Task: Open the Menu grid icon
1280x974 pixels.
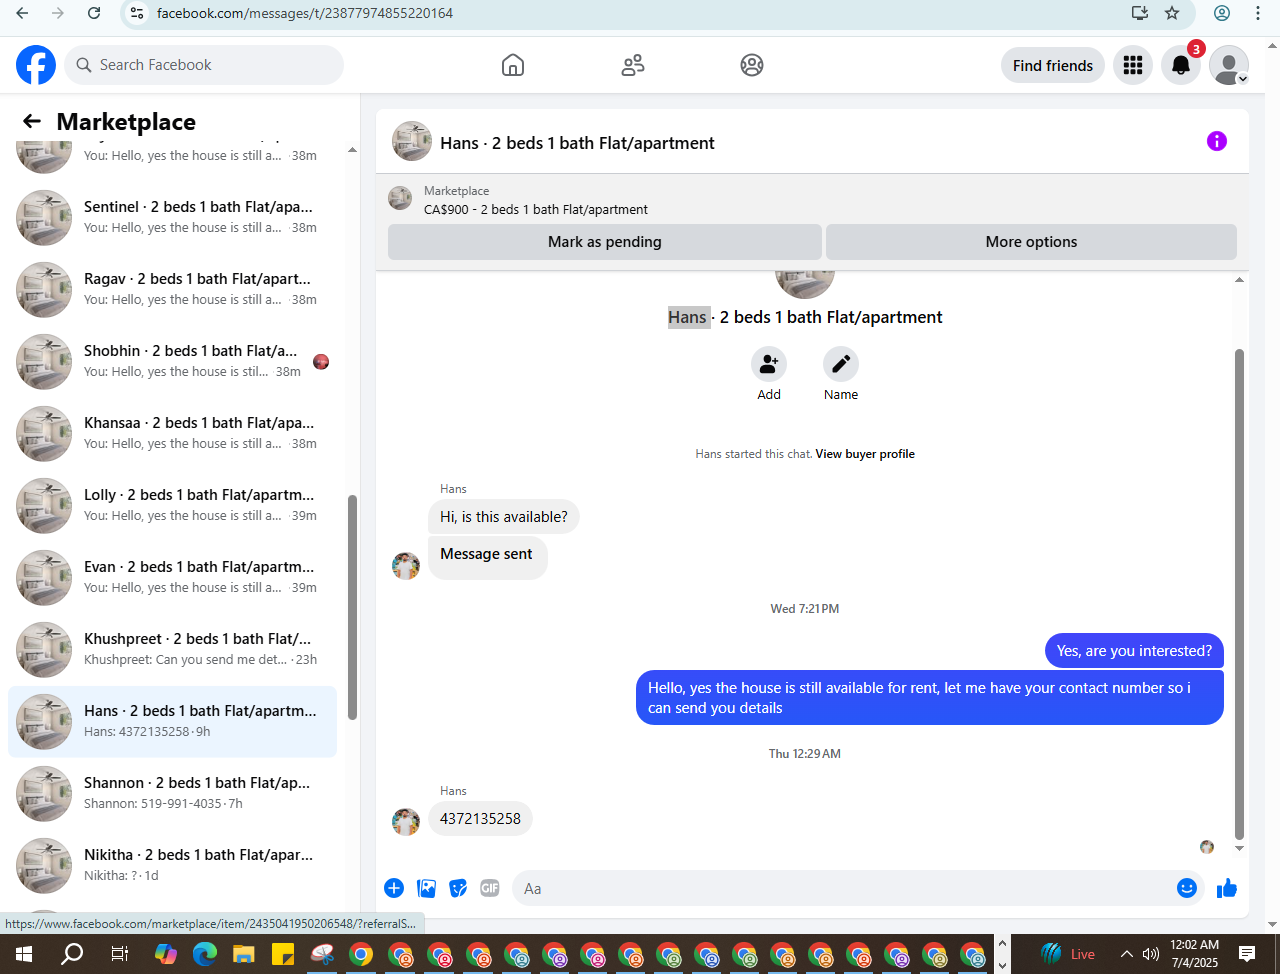Action: pyautogui.click(x=1133, y=65)
